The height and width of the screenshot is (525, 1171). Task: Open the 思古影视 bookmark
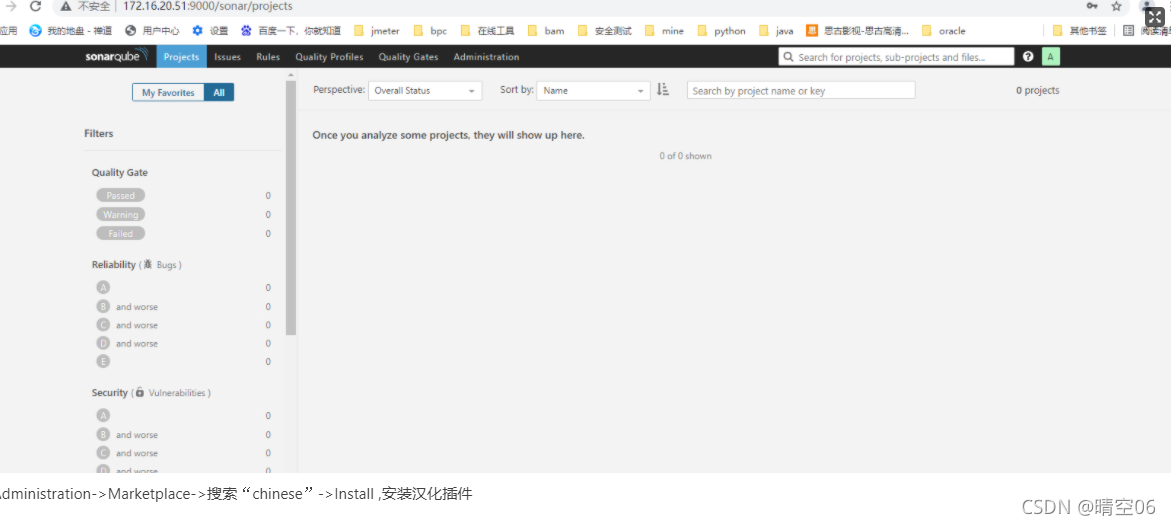point(858,31)
